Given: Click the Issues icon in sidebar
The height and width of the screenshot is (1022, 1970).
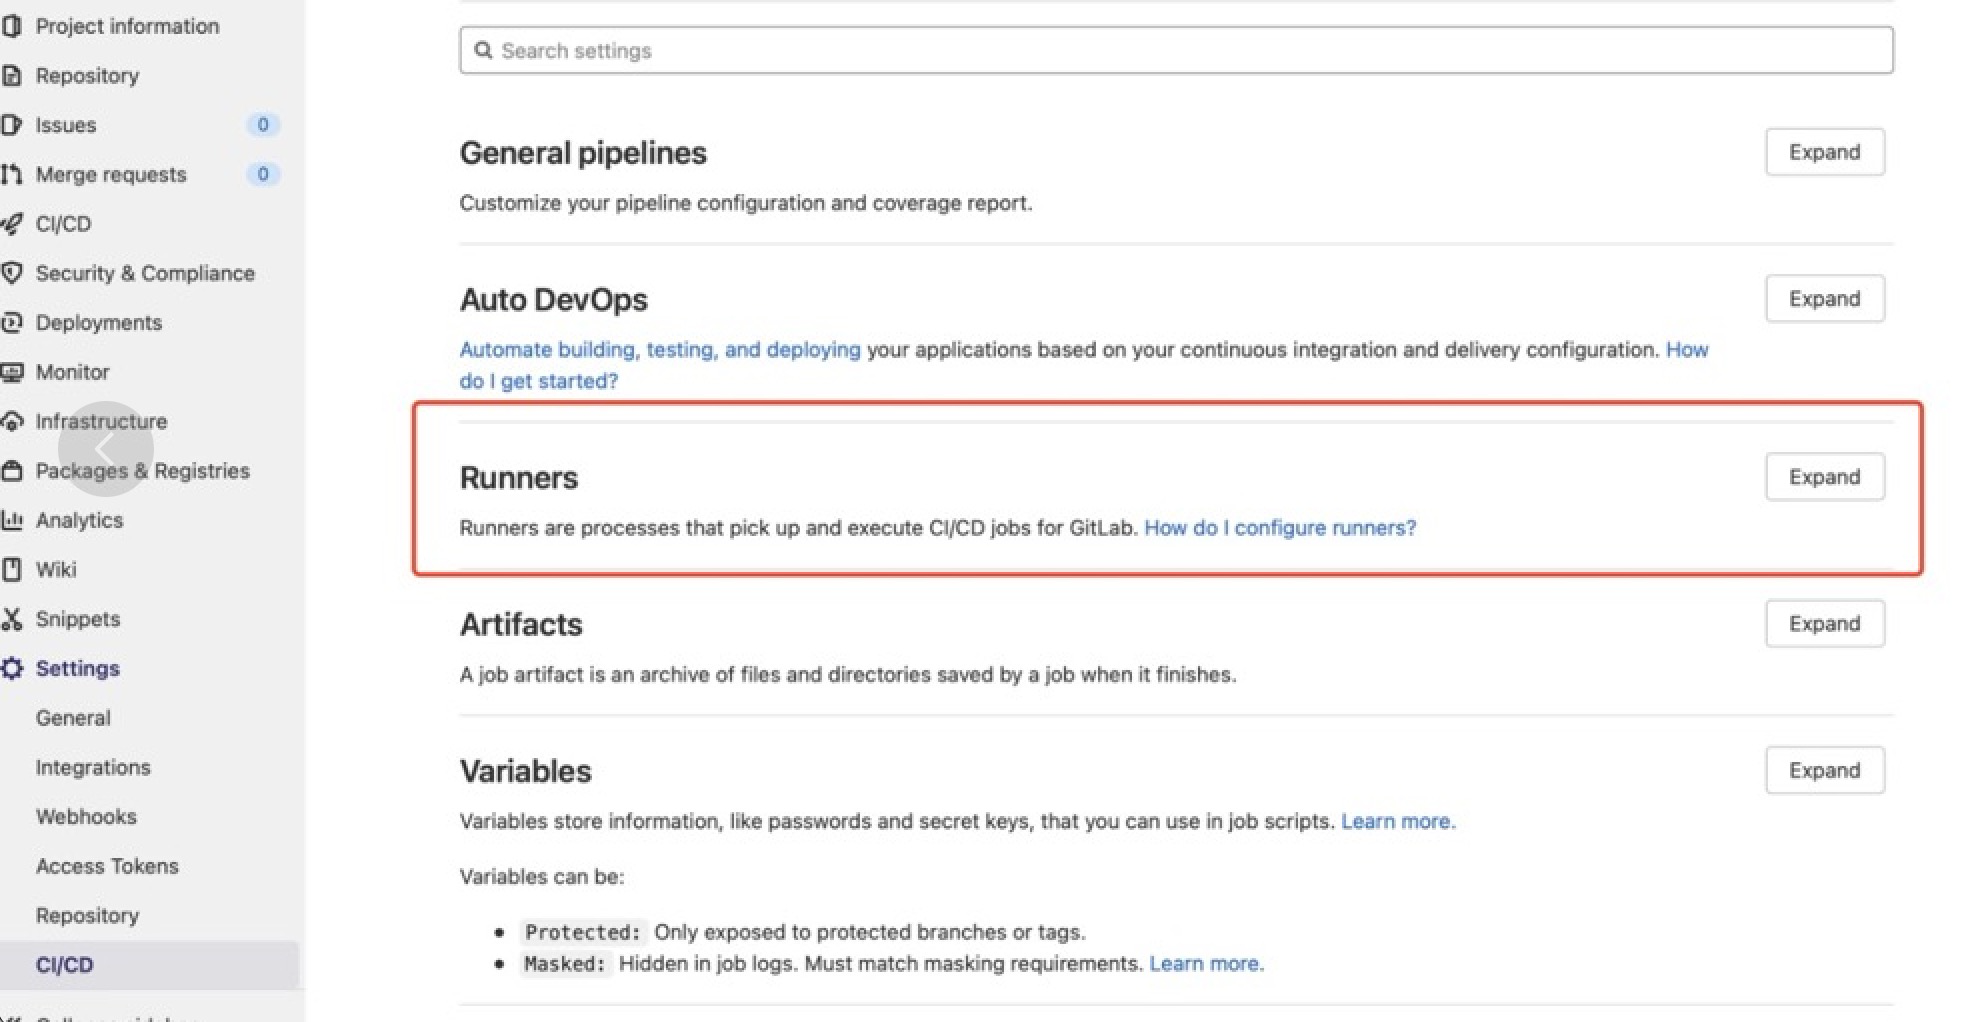Looking at the screenshot, I should coord(11,125).
